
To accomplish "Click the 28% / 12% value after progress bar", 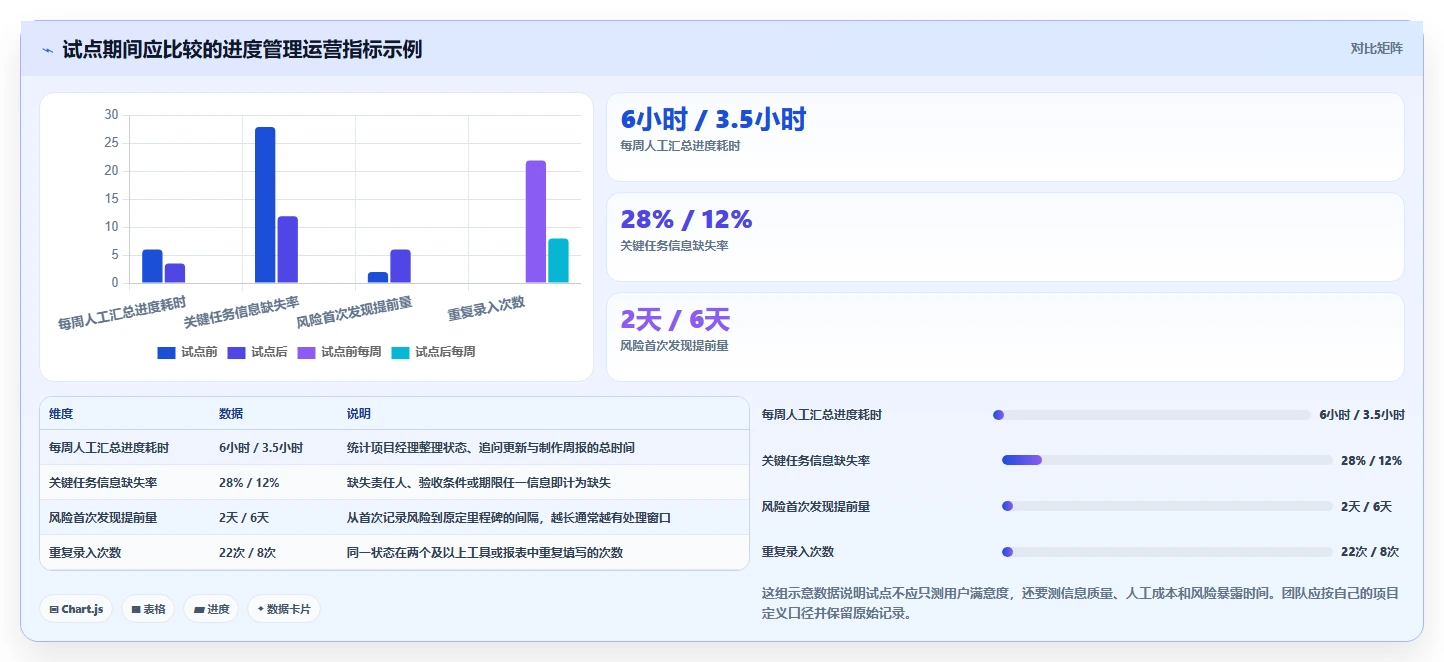I will coord(1371,461).
